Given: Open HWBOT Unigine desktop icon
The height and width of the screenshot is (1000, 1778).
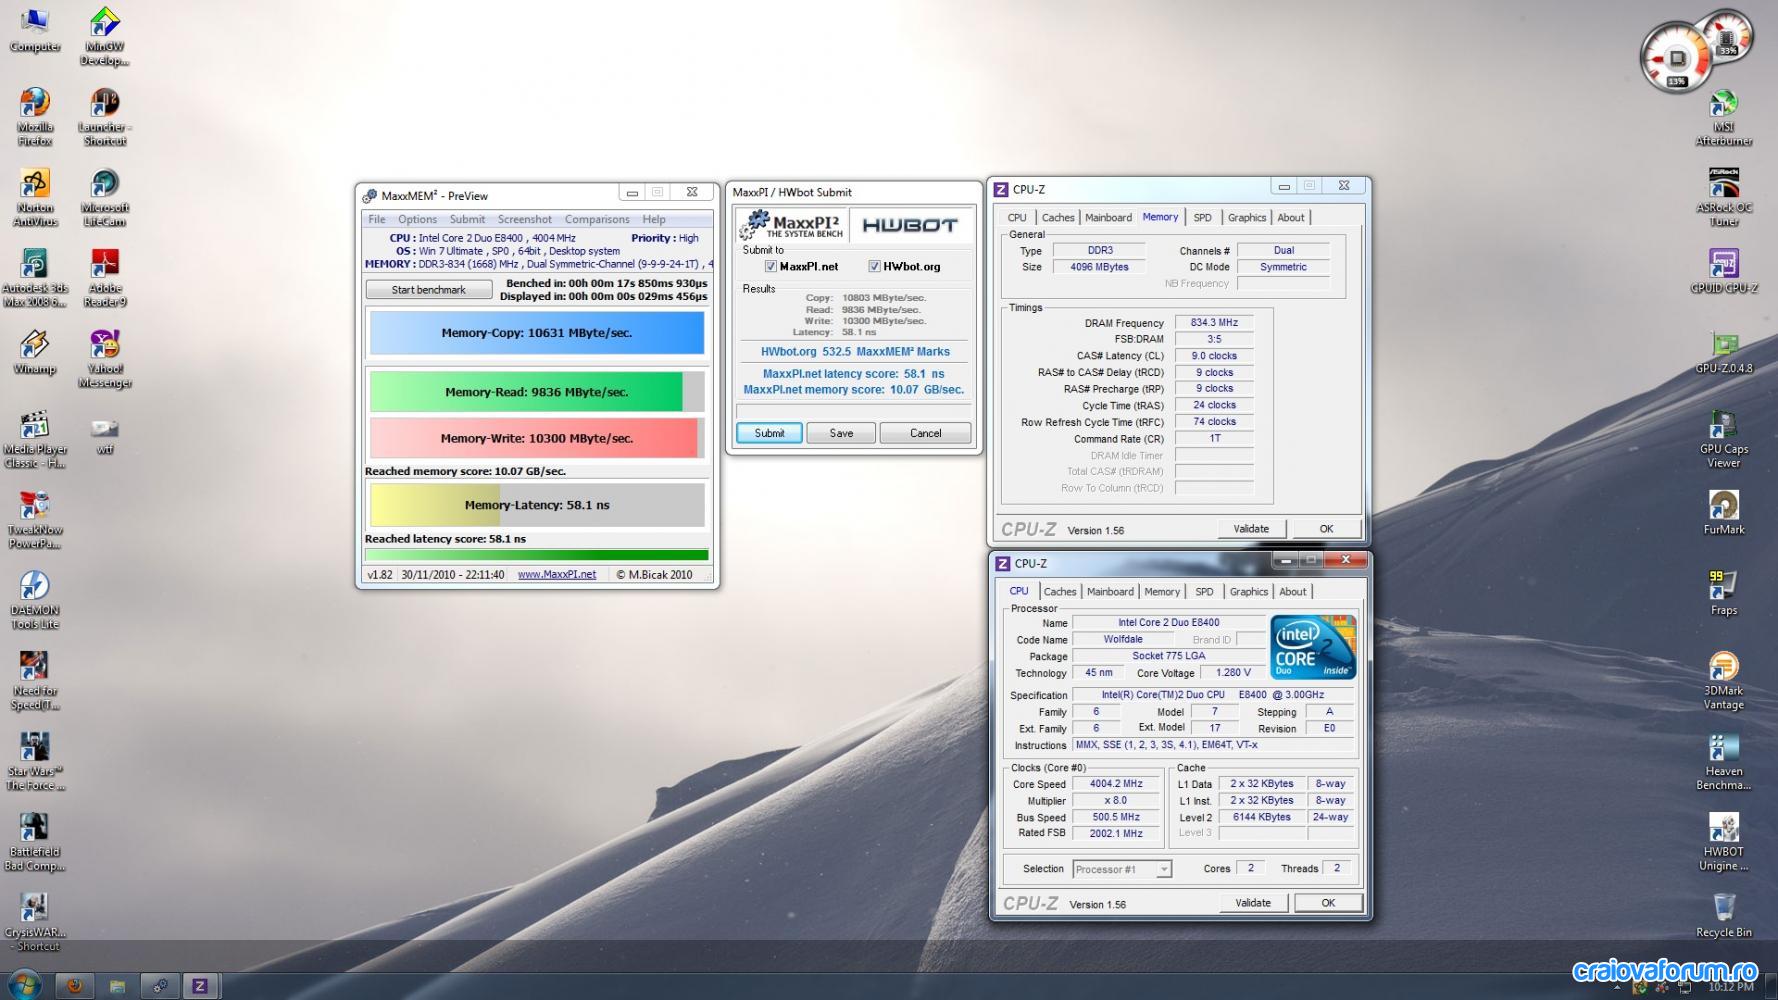Looking at the screenshot, I should pos(1724,842).
